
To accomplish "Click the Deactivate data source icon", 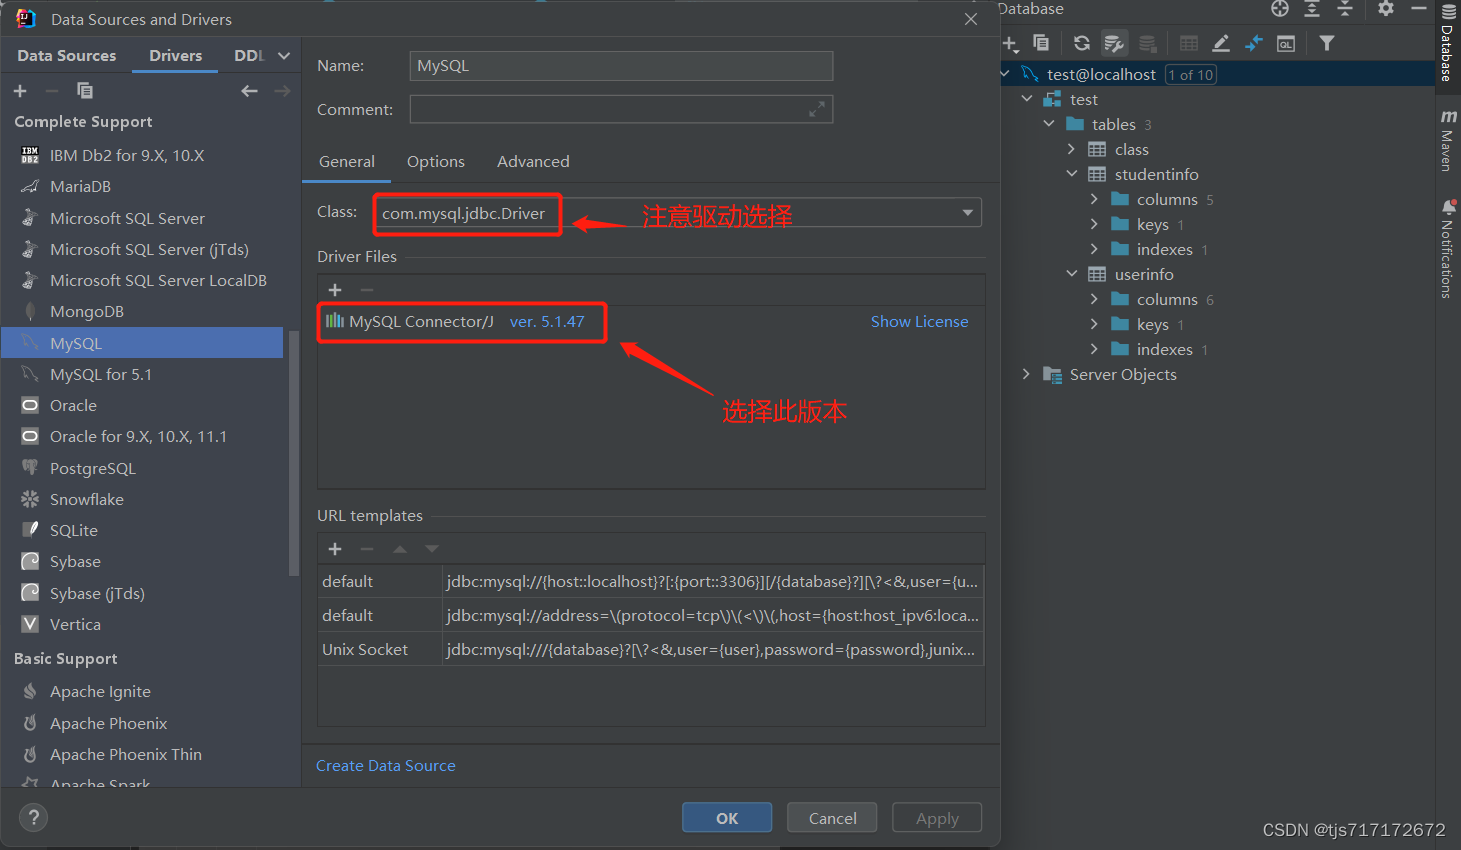I will click(x=1148, y=43).
